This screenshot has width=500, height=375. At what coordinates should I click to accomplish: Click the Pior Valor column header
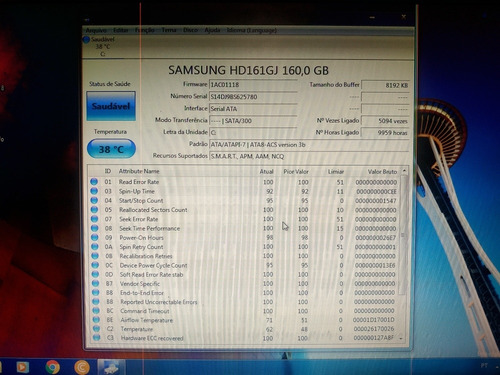[296, 172]
